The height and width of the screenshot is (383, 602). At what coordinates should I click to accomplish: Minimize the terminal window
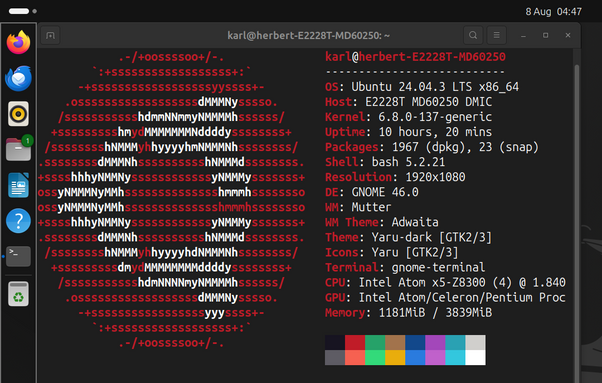tap(523, 35)
